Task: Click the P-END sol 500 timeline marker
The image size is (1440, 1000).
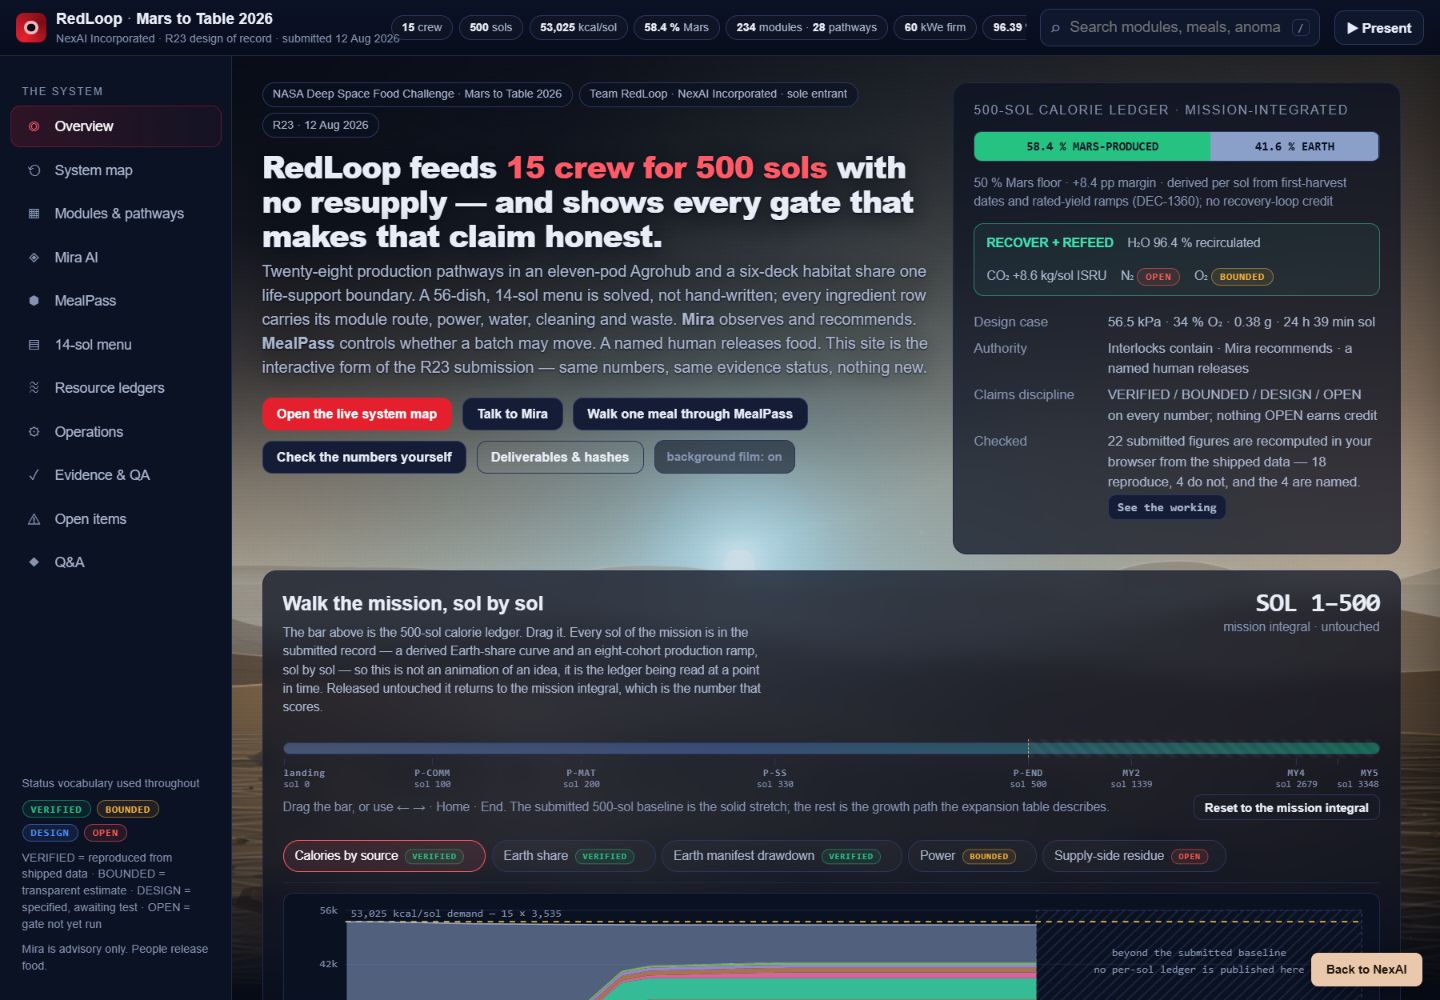Action: (1028, 778)
